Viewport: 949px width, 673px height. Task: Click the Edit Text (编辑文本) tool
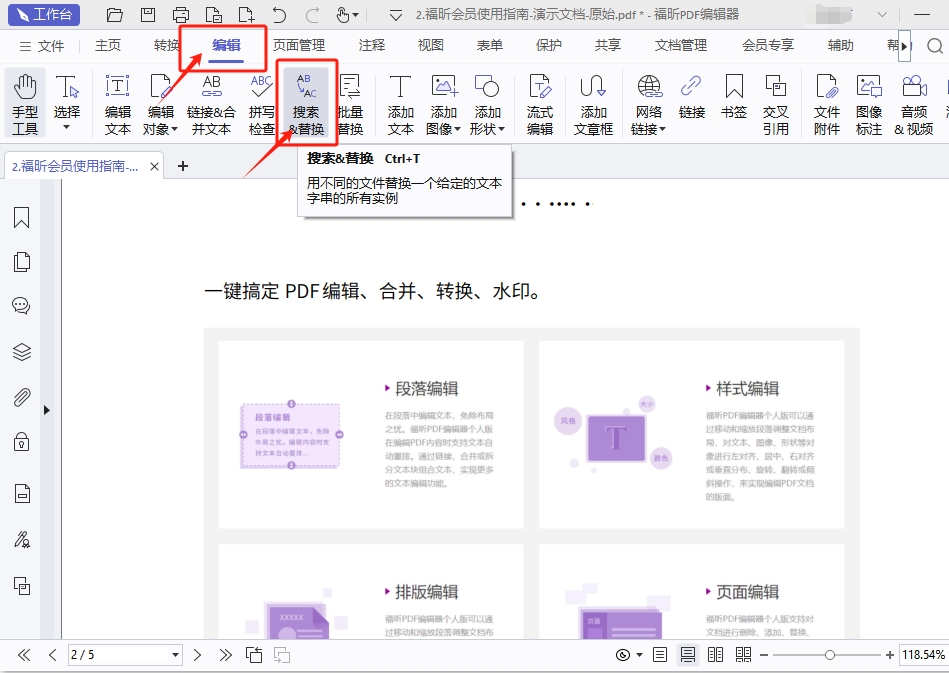click(118, 104)
